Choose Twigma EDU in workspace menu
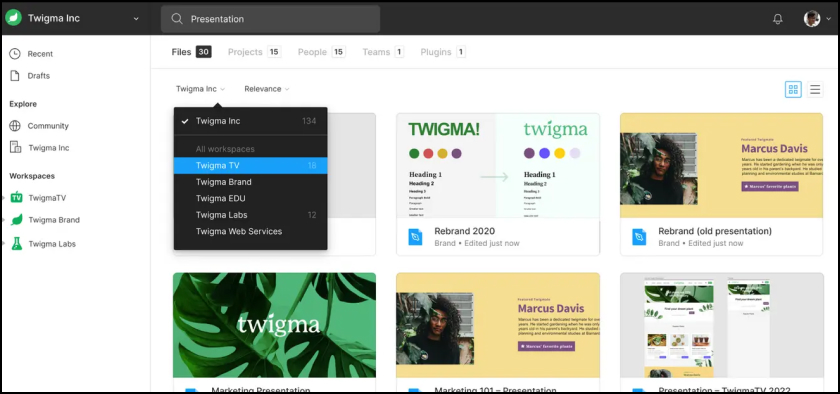The height and width of the screenshot is (394, 840). click(250, 198)
